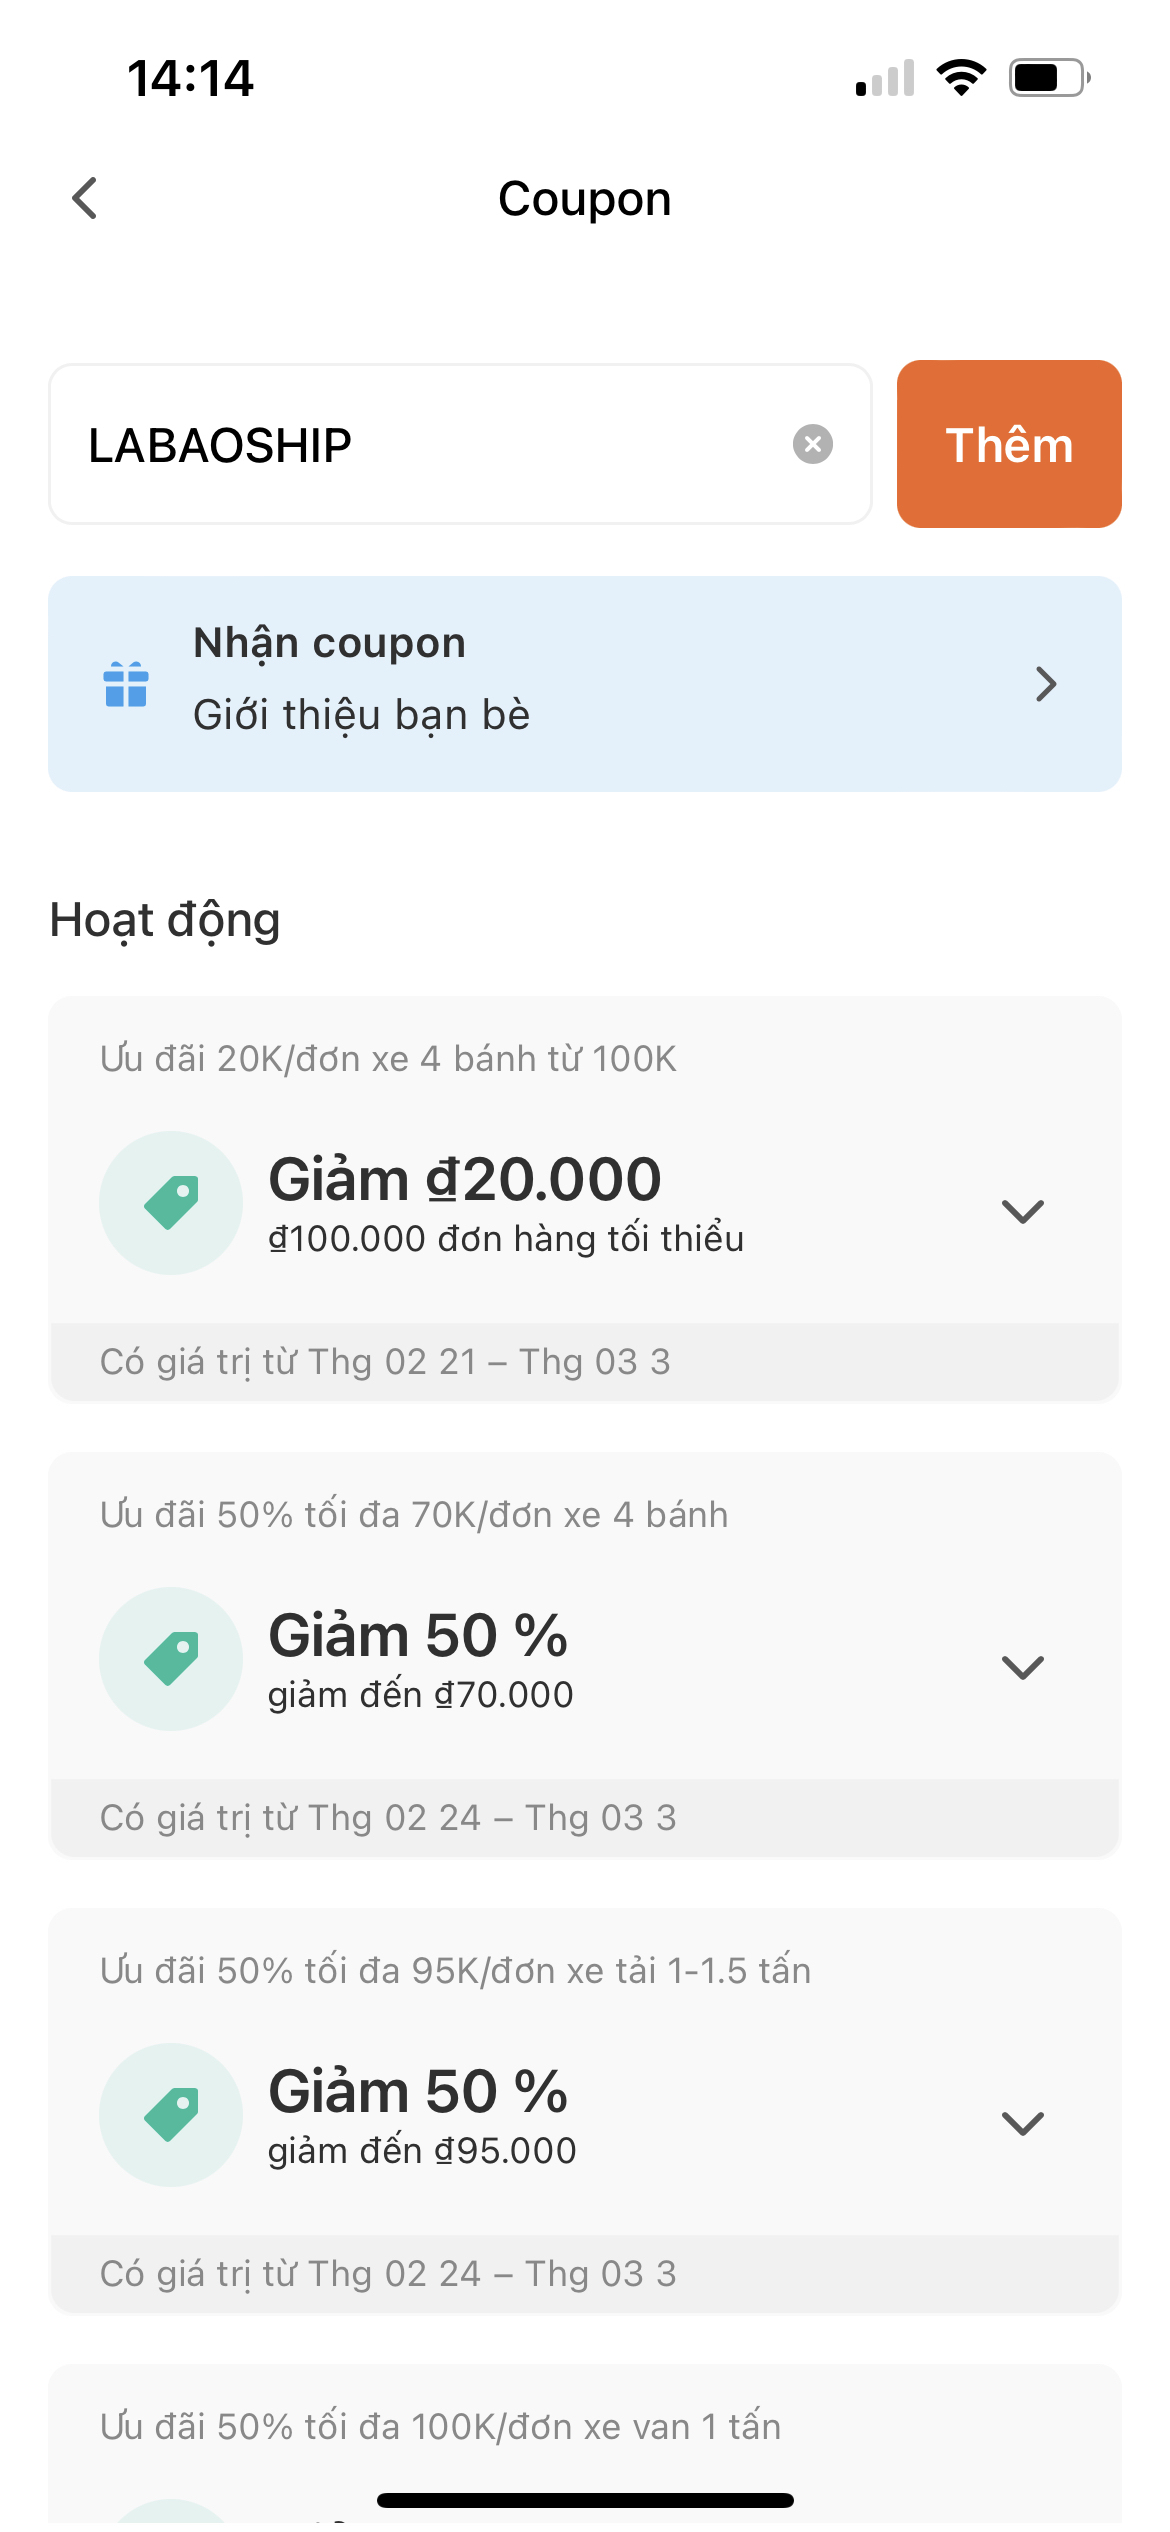Click the coupon code input field
The image size is (1170, 2532).
(x=460, y=444)
